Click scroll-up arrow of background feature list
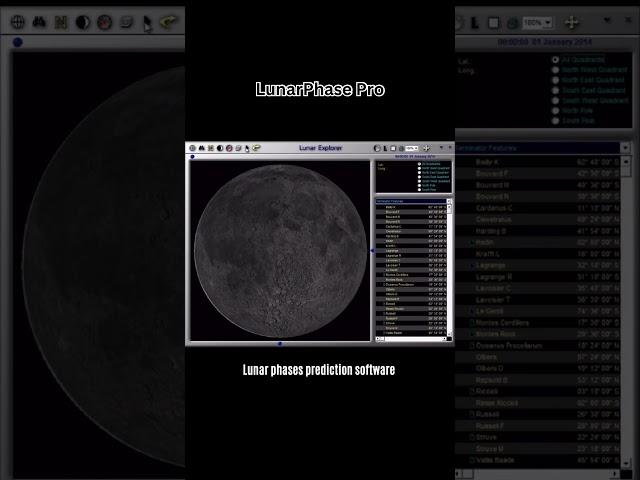640x480 pixels. (x=626, y=161)
